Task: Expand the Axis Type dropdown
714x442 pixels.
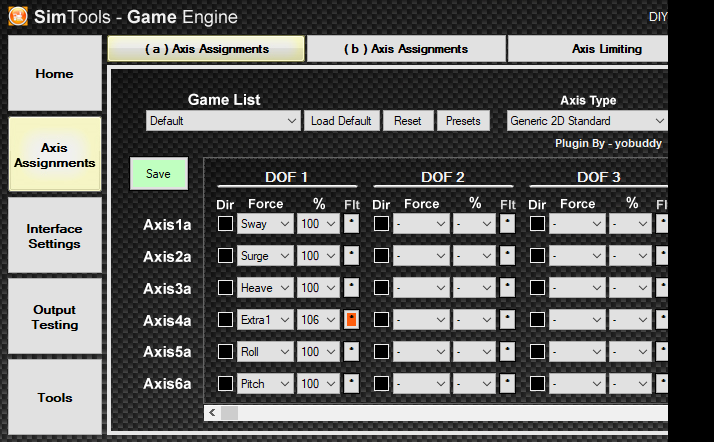Action: point(587,121)
